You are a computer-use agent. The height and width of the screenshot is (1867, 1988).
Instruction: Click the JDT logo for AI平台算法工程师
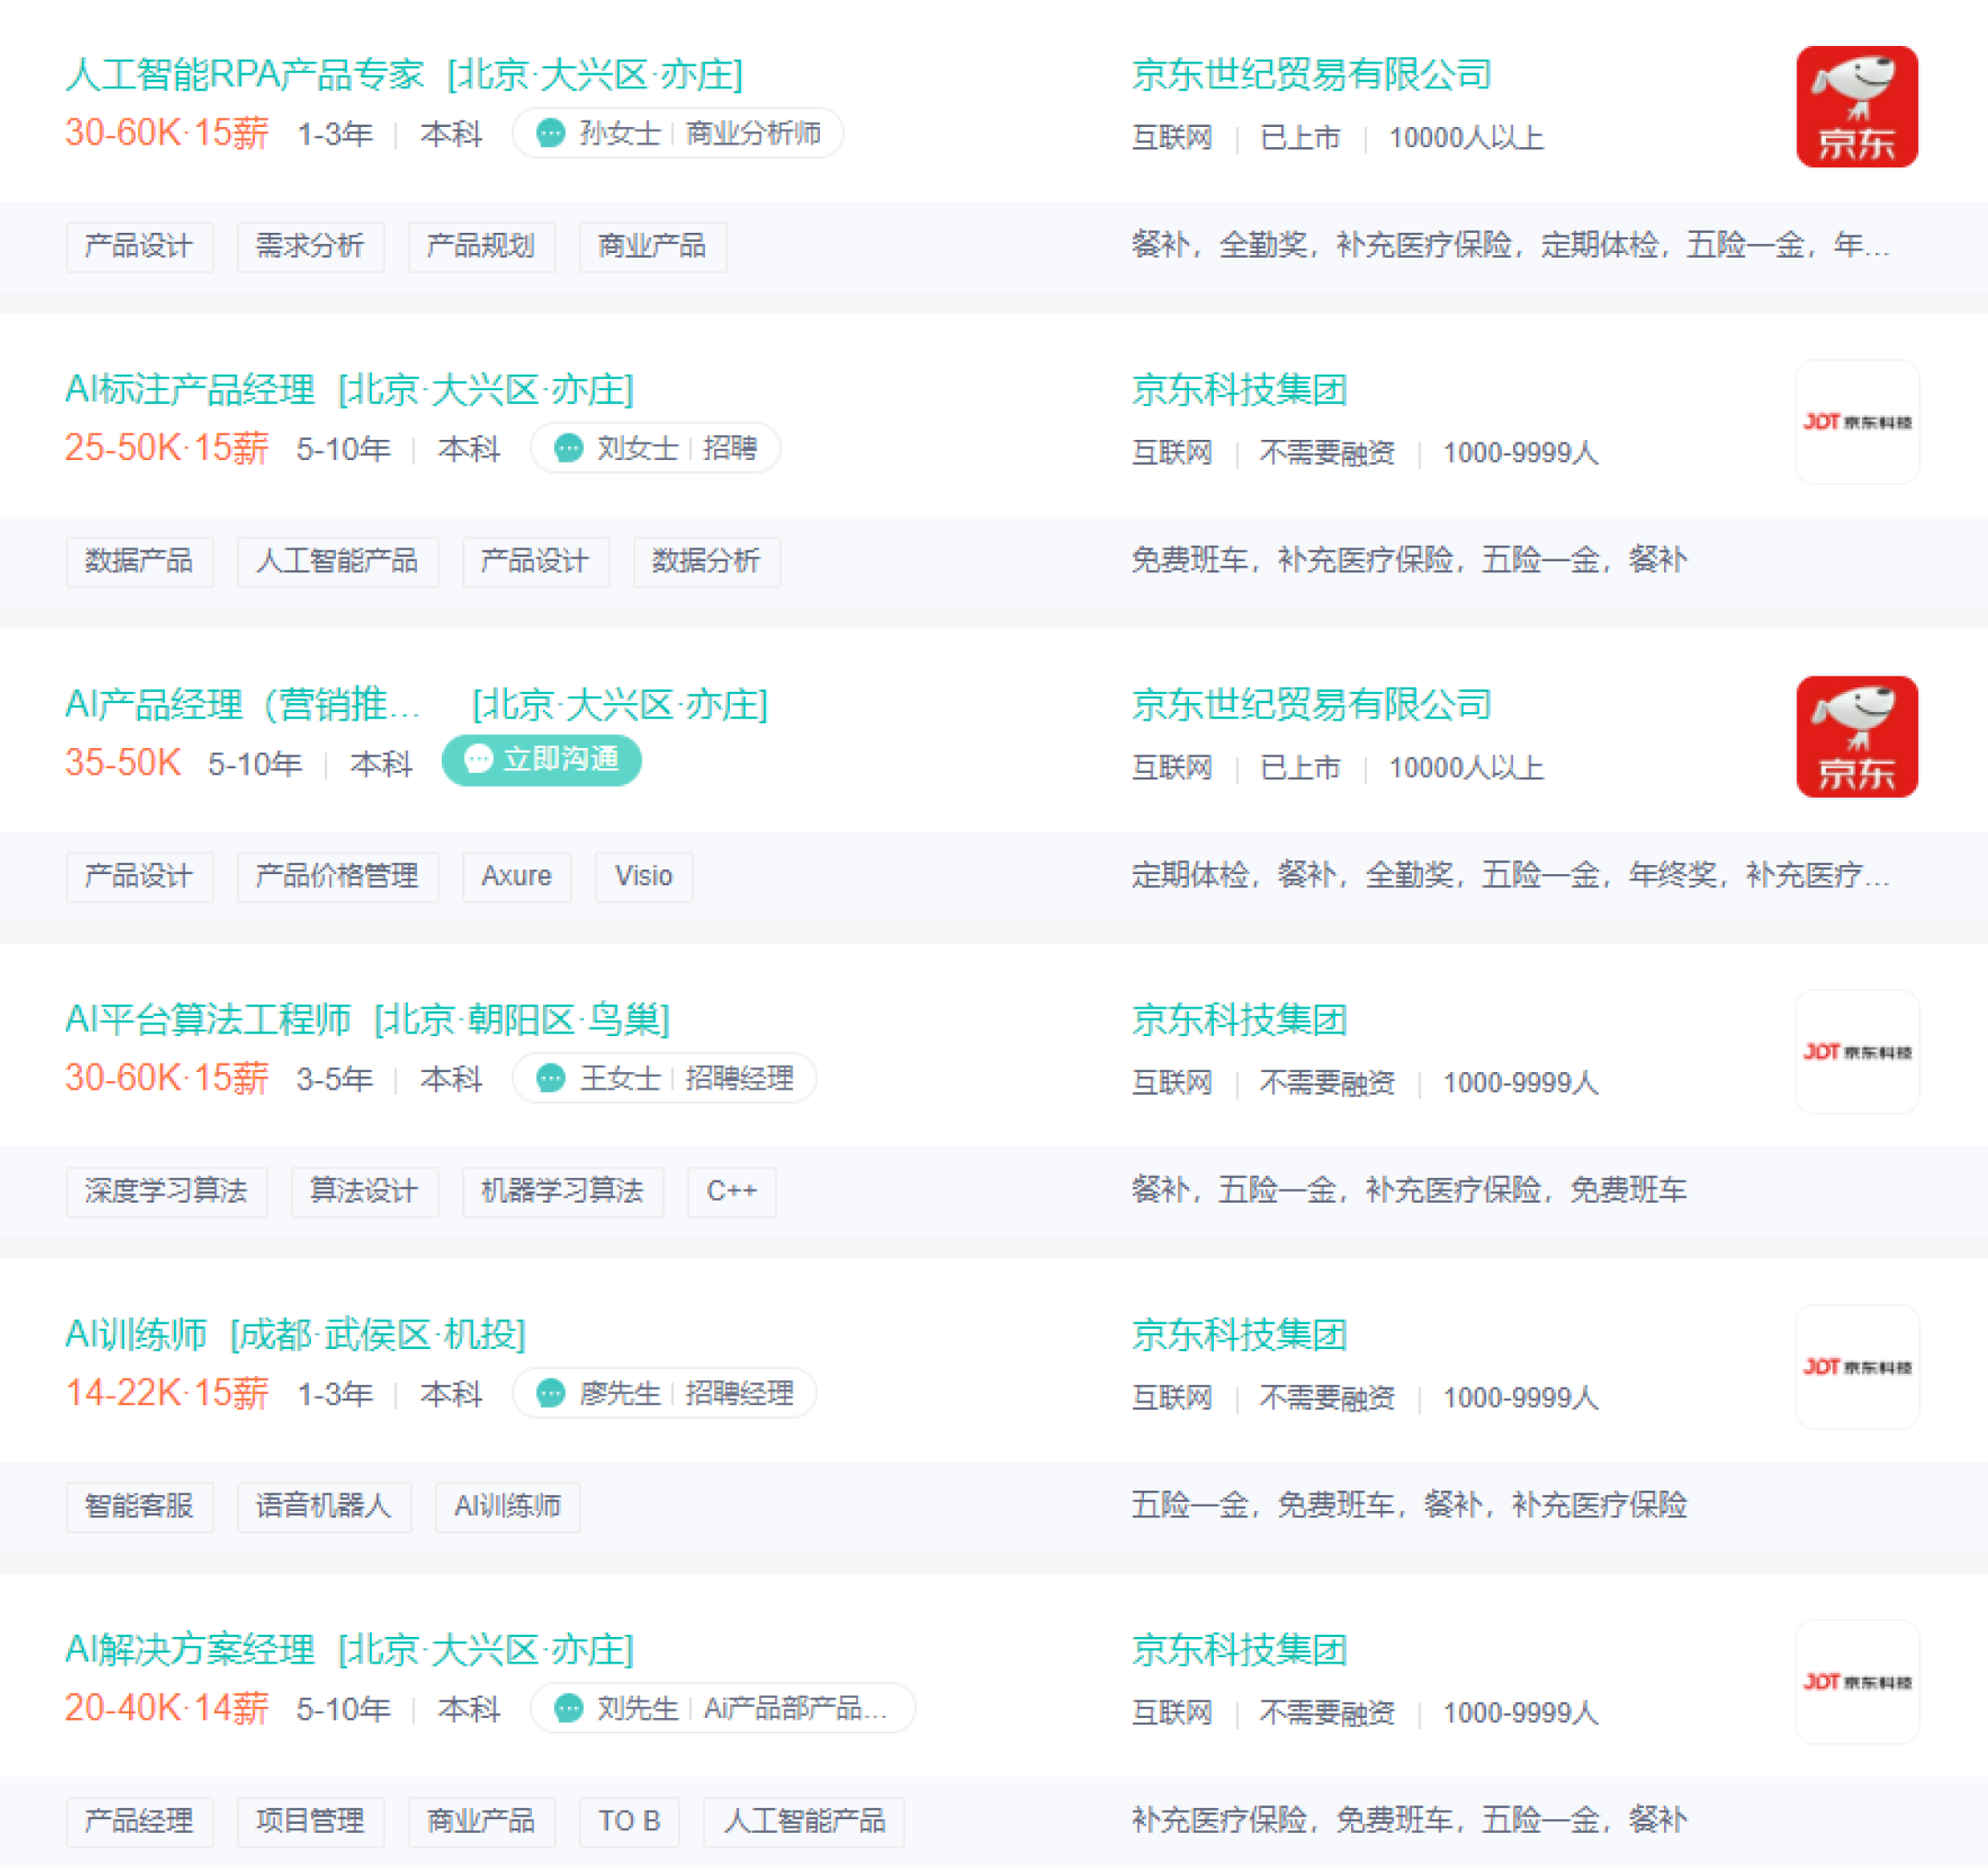click(1857, 1052)
